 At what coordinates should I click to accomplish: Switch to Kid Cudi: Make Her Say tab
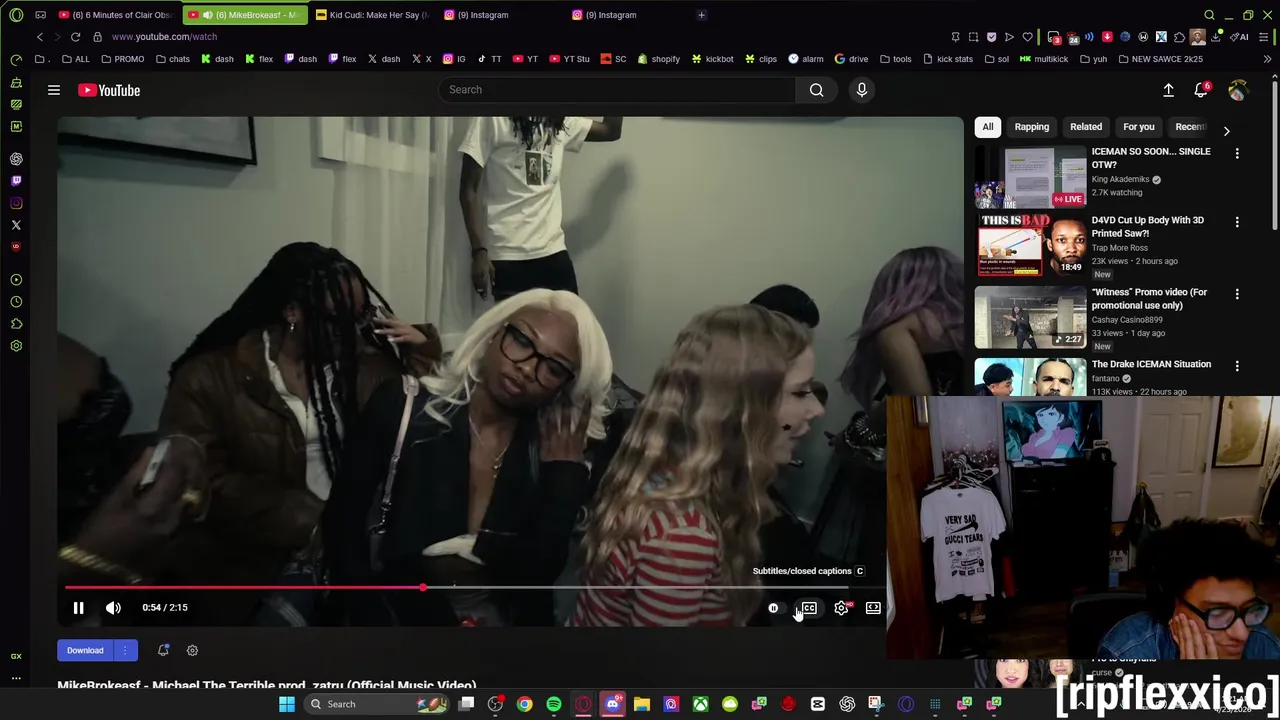[372, 15]
